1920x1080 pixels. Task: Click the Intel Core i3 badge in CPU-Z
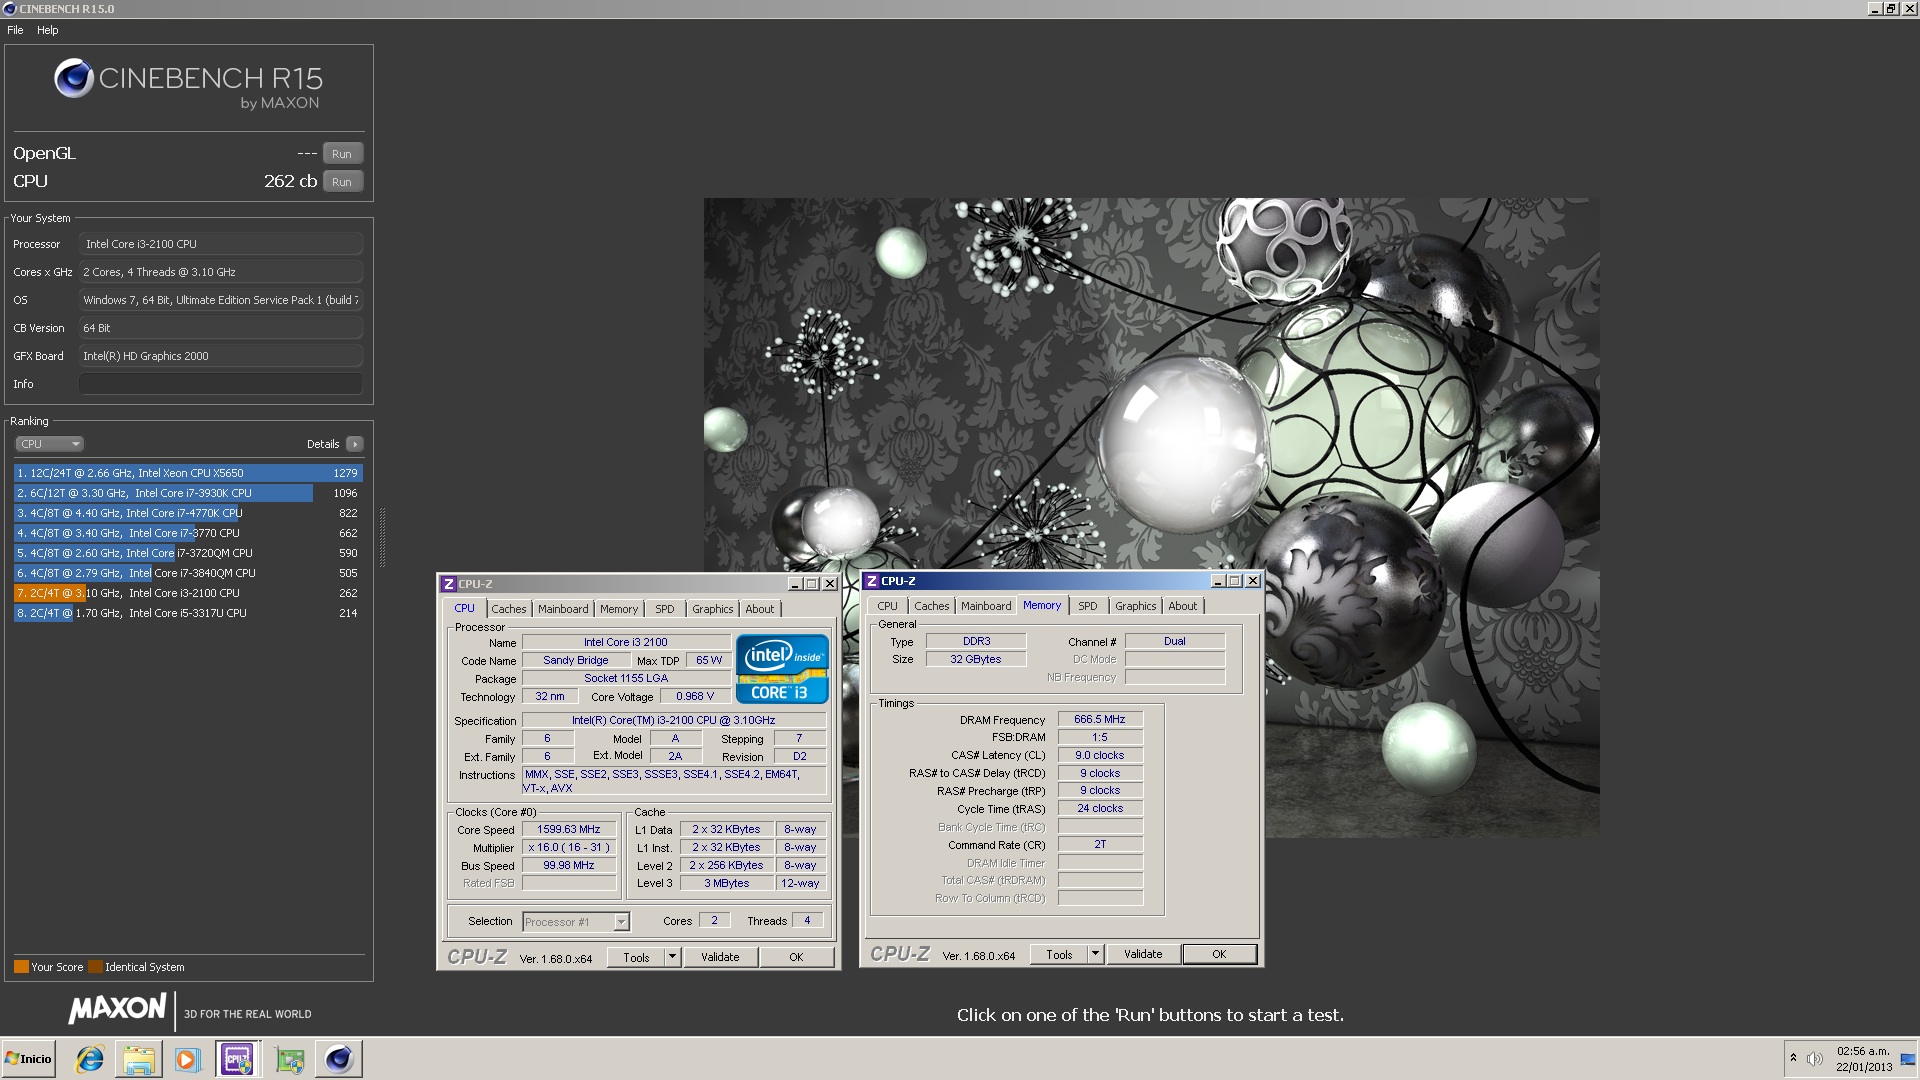pos(782,669)
